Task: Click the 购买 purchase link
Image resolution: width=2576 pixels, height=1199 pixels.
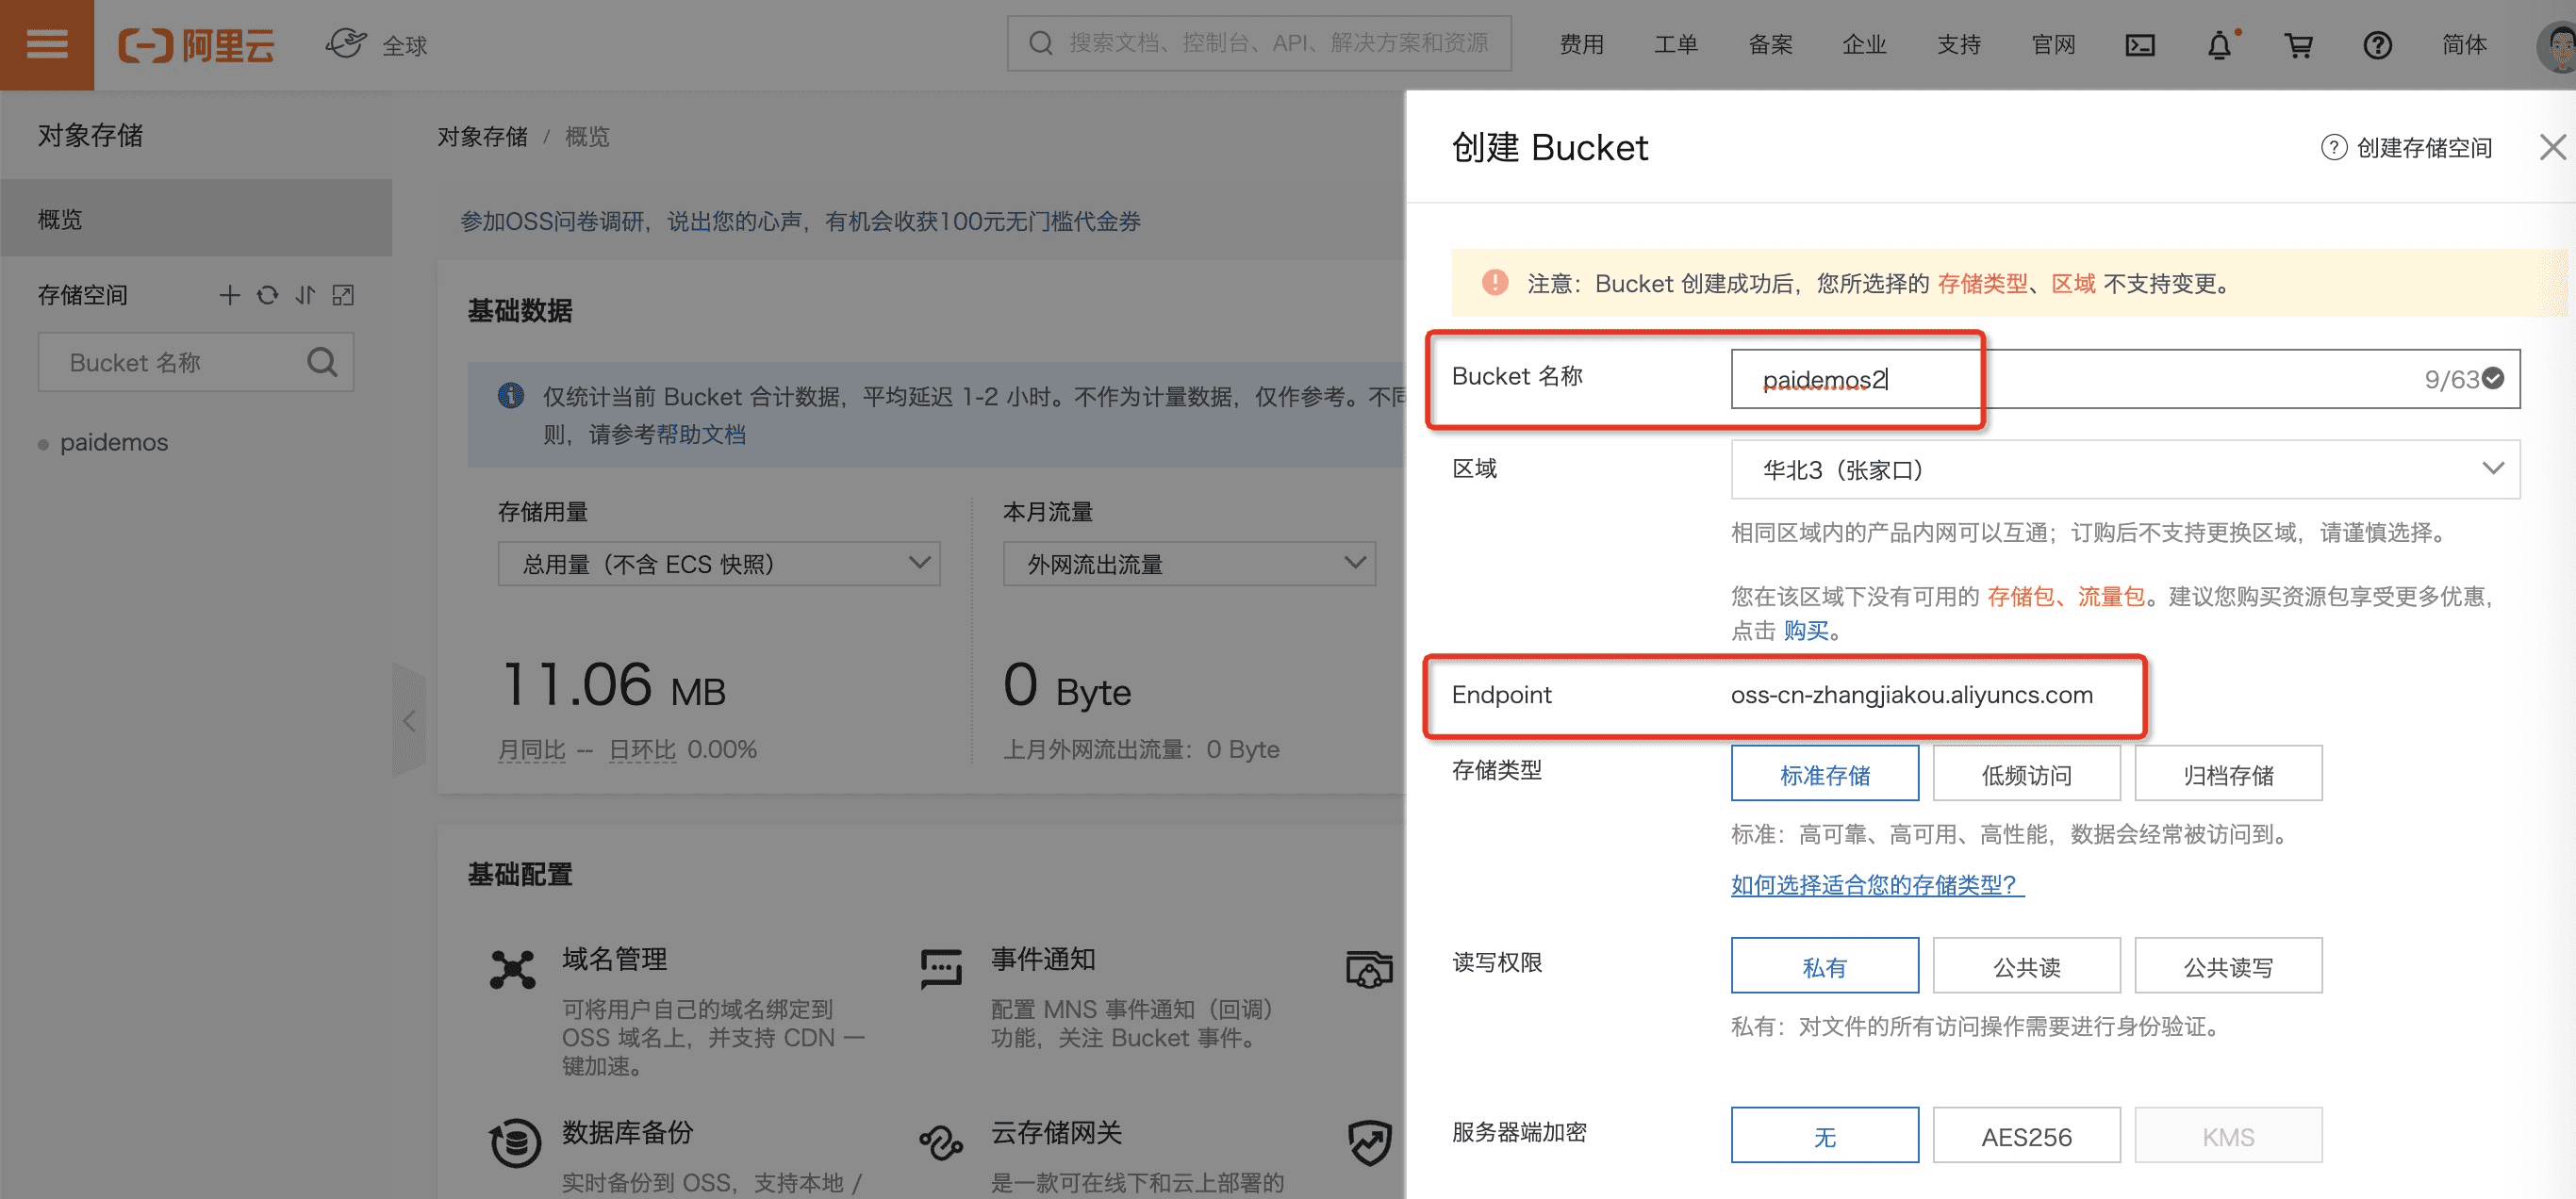Action: click(x=1805, y=630)
